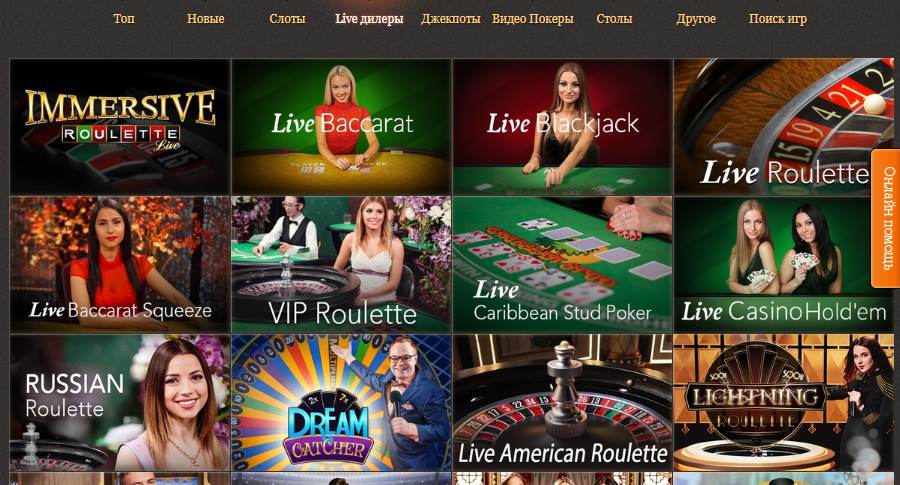This screenshot has height=485, width=900.
Task: Switch to the Топ tab
Action: [x=124, y=18]
